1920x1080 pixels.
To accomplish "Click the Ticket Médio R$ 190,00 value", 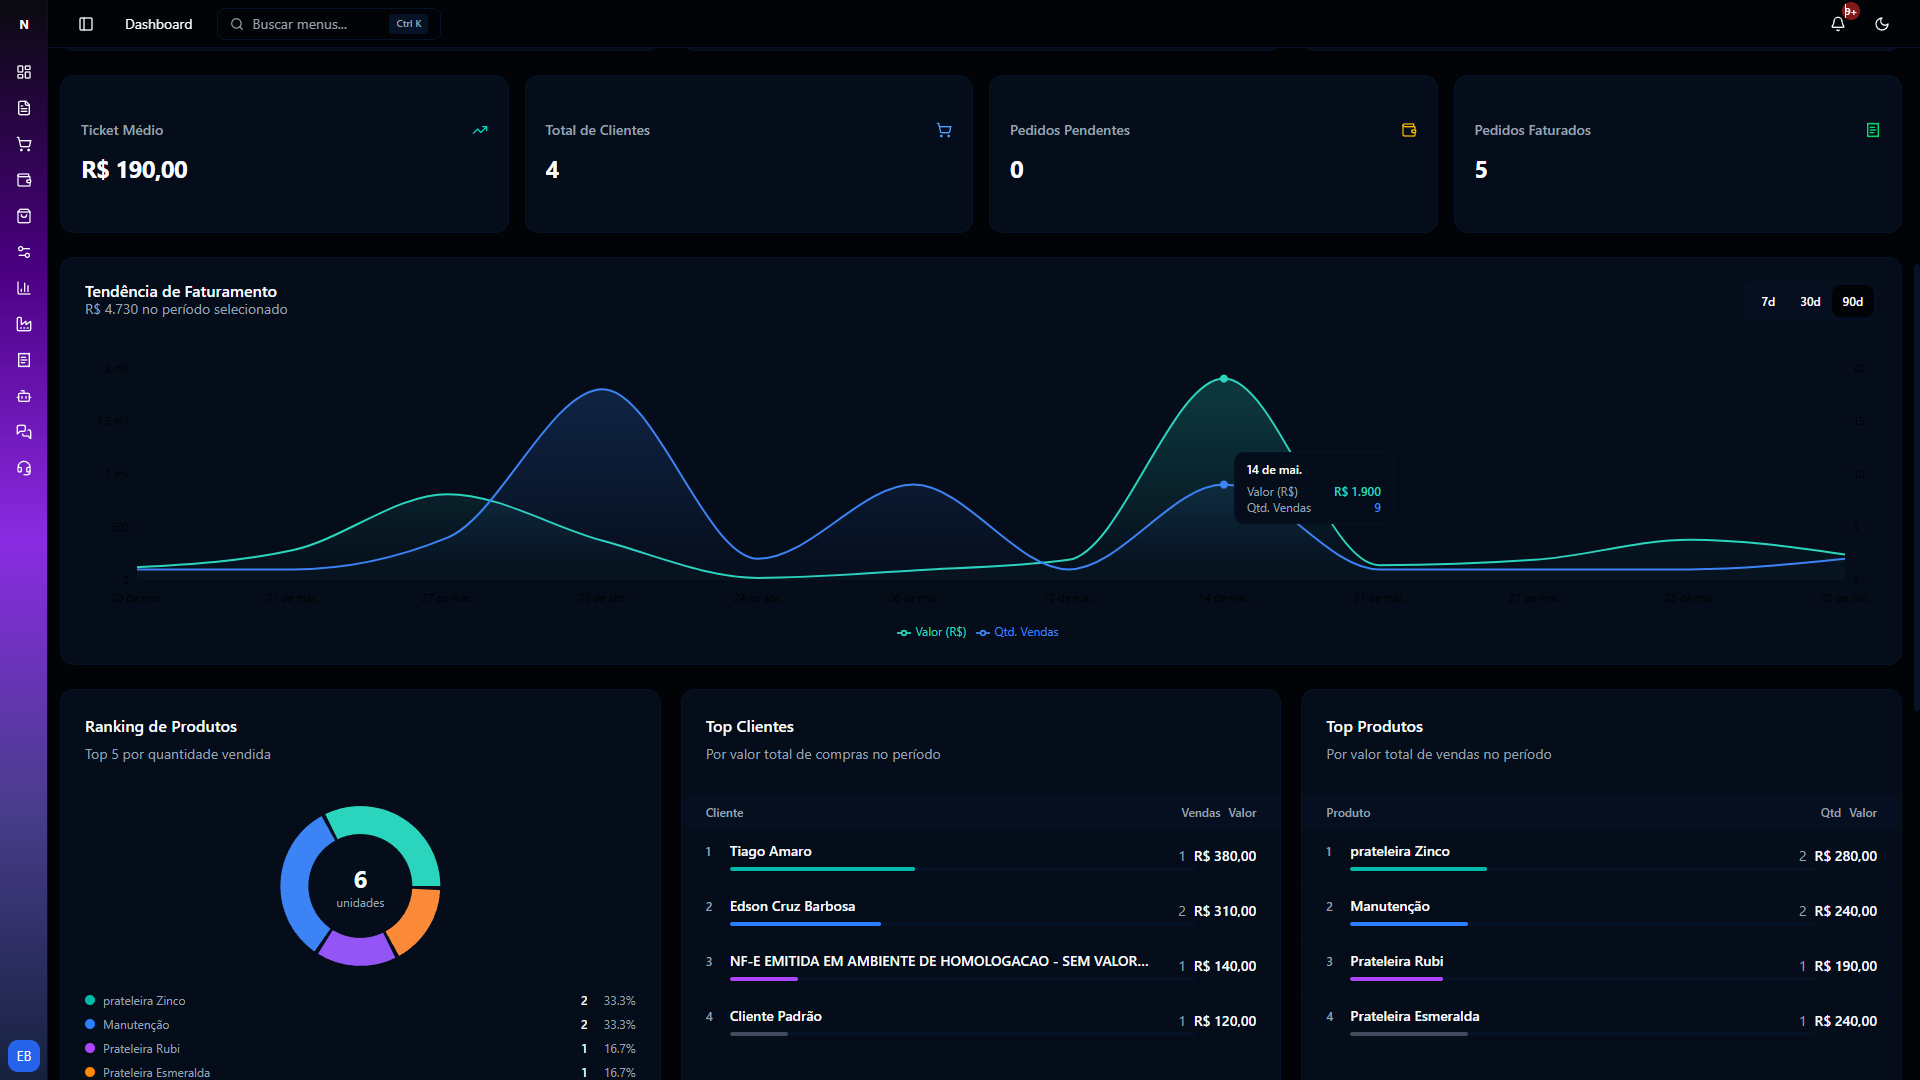I will click(134, 170).
